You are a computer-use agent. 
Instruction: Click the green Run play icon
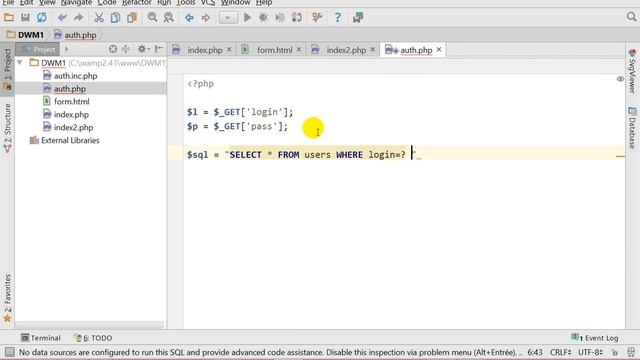click(247, 18)
